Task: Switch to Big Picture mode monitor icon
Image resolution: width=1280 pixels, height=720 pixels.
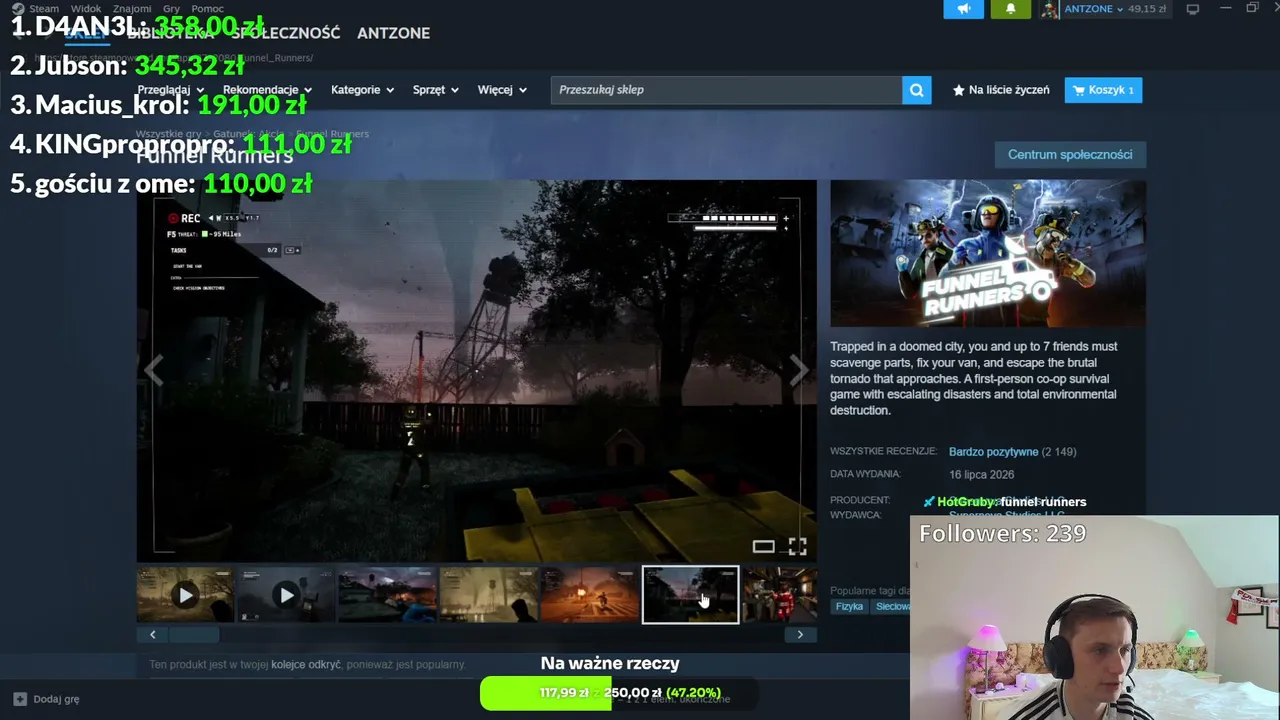Action: coord(1192,9)
